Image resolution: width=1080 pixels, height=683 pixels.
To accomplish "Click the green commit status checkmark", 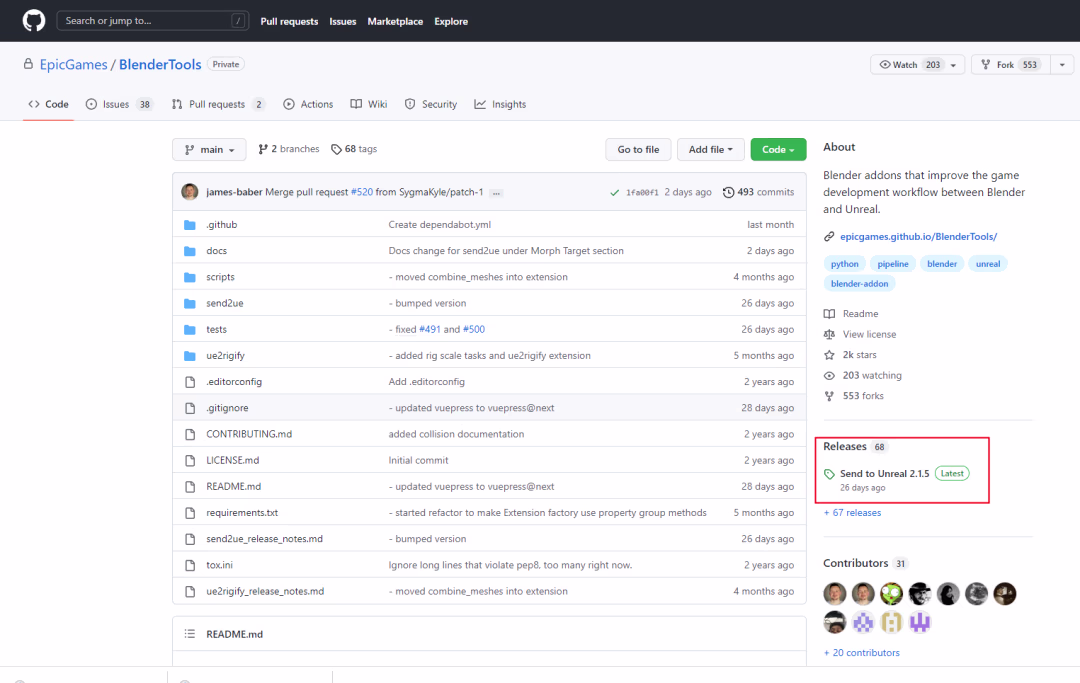I will click(x=614, y=193).
